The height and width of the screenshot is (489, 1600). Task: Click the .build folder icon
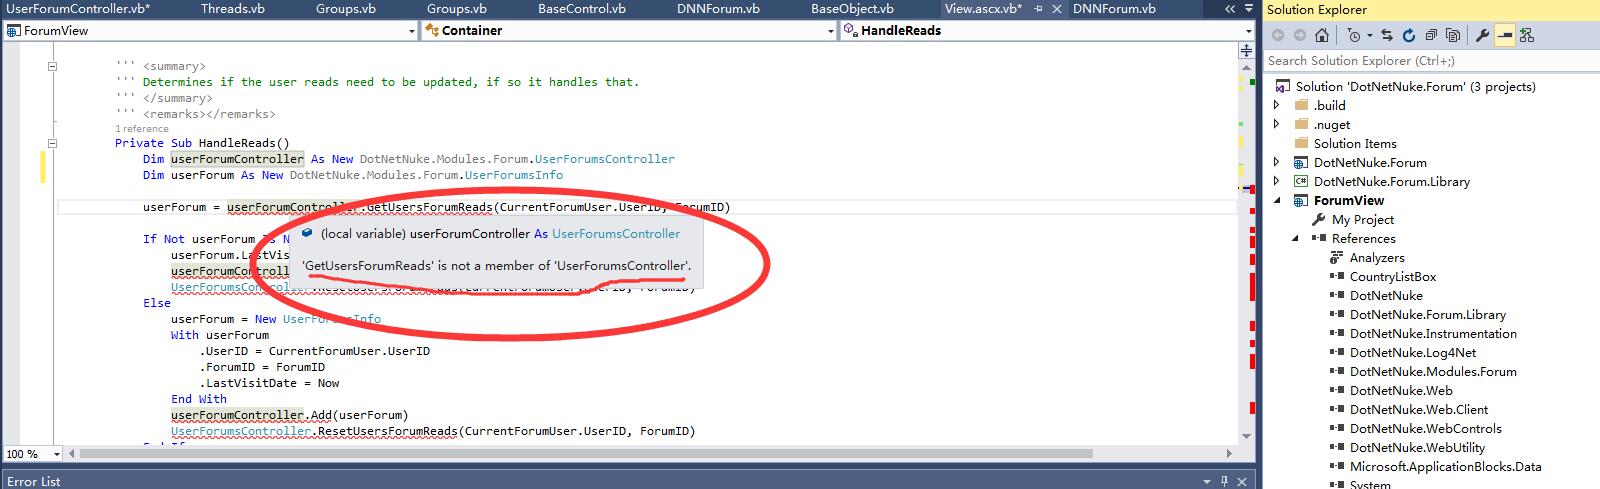pos(1301,105)
